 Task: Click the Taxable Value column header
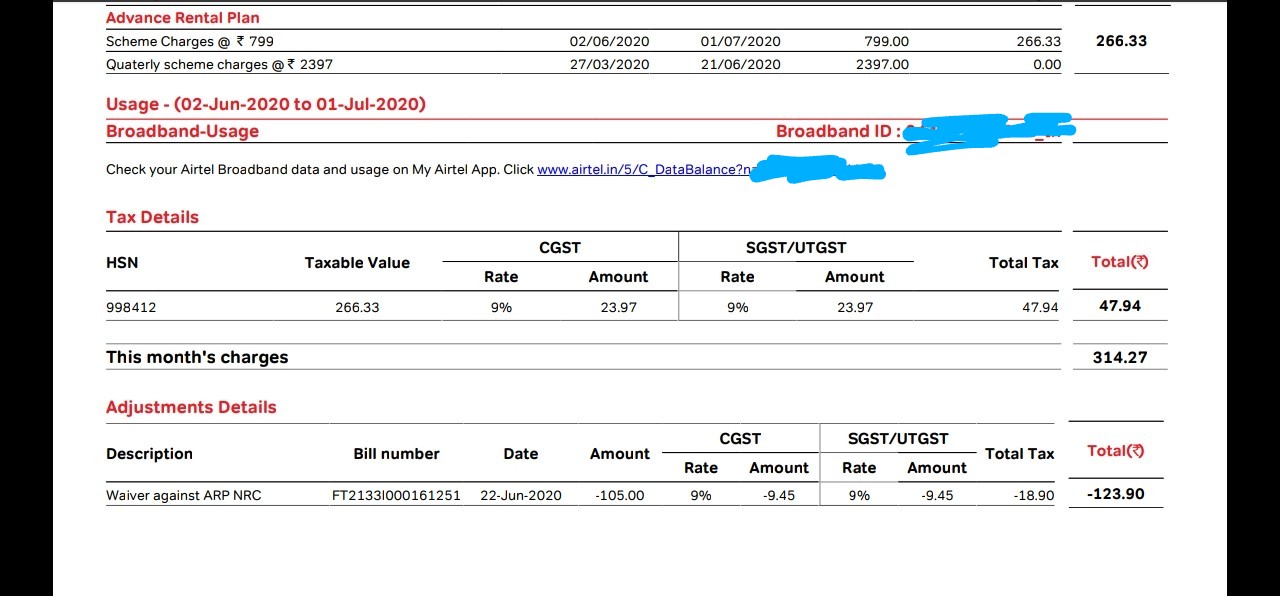pos(357,263)
